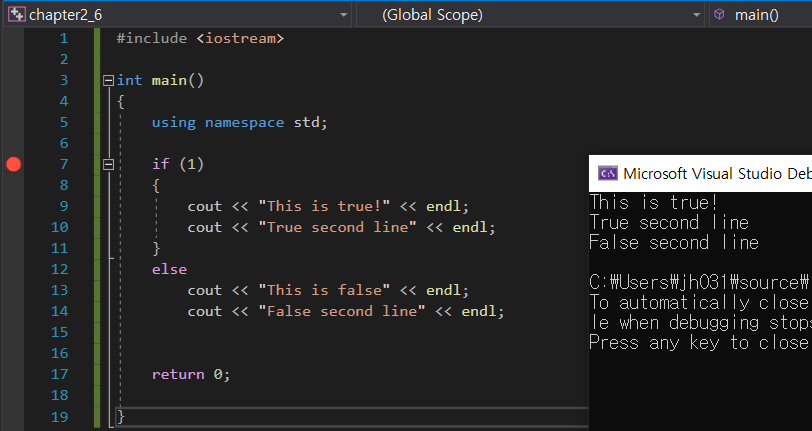Click the closing brace on line 19
Screen dimensions: 812x431
point(121,416)
